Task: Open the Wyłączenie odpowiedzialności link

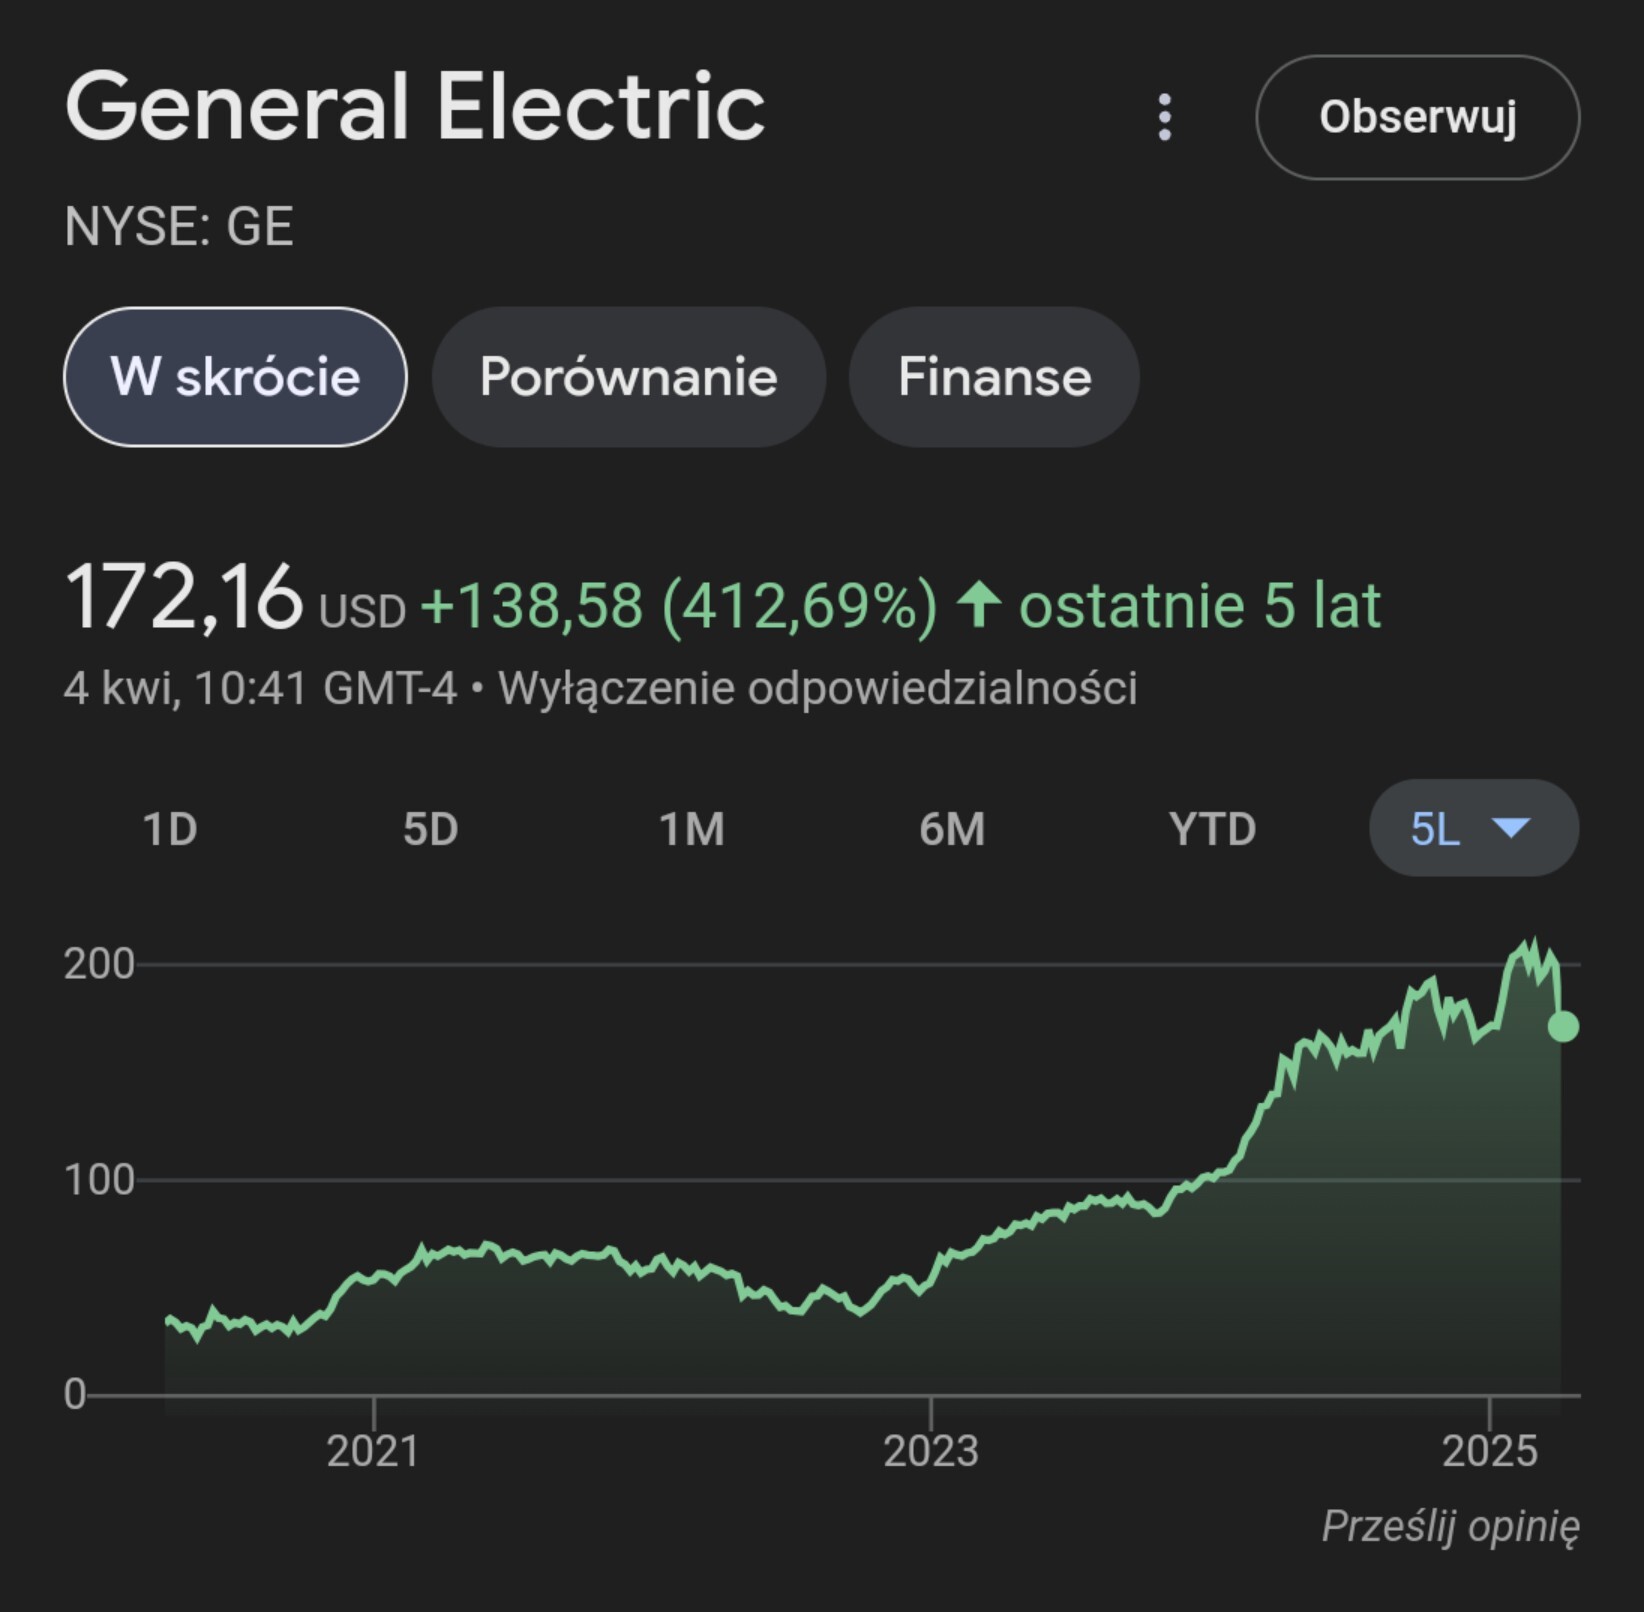Action: click(817, 688)
